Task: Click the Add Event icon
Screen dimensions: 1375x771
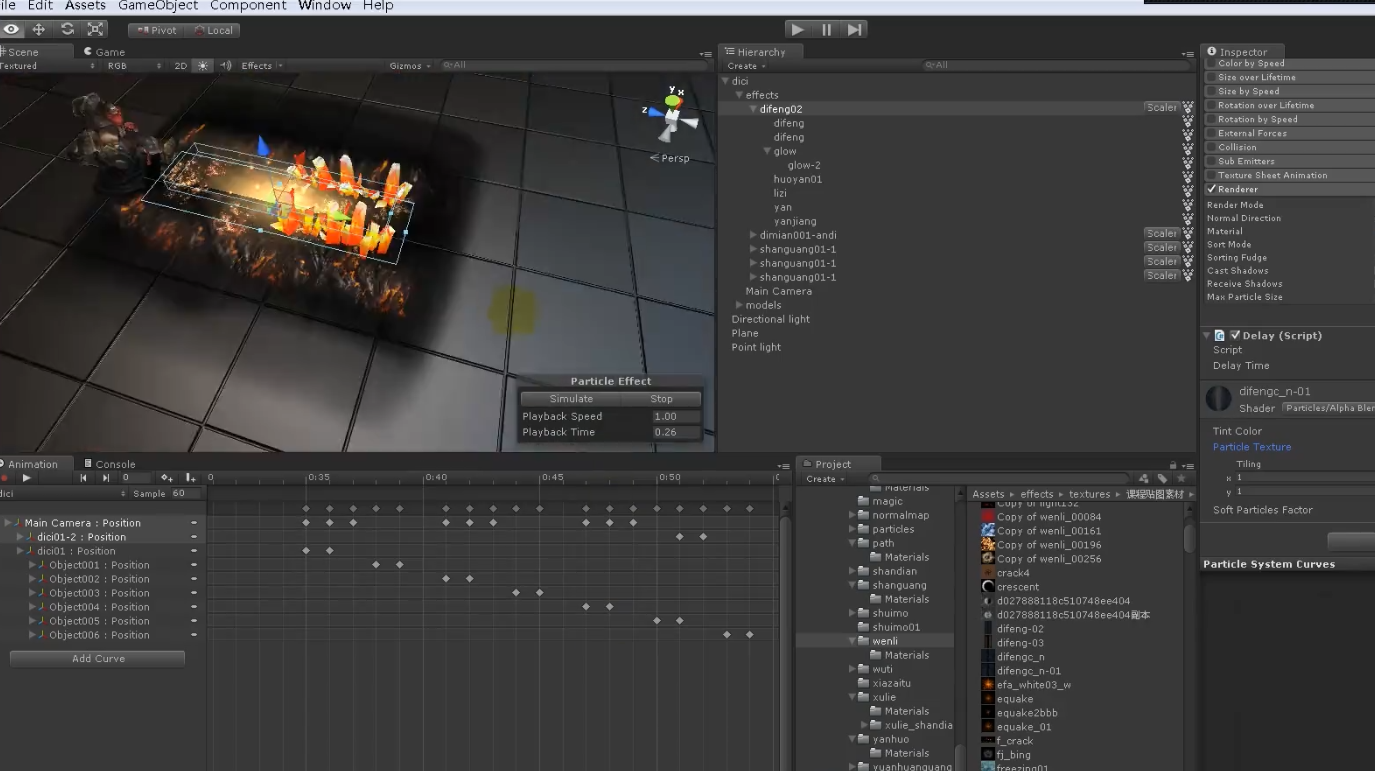Action: click(x=190, y=478)
